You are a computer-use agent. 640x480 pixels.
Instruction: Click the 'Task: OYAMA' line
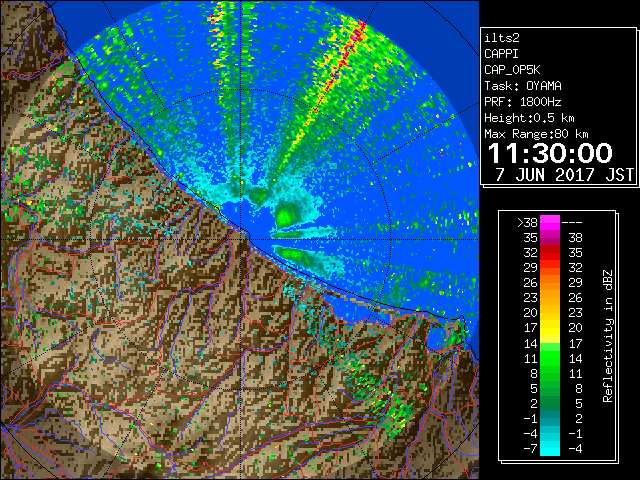pos(523,86)
